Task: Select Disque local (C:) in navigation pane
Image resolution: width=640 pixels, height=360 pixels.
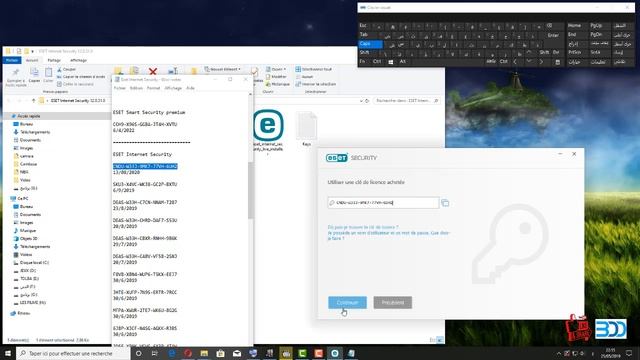Action: click(x=31, y=262)
